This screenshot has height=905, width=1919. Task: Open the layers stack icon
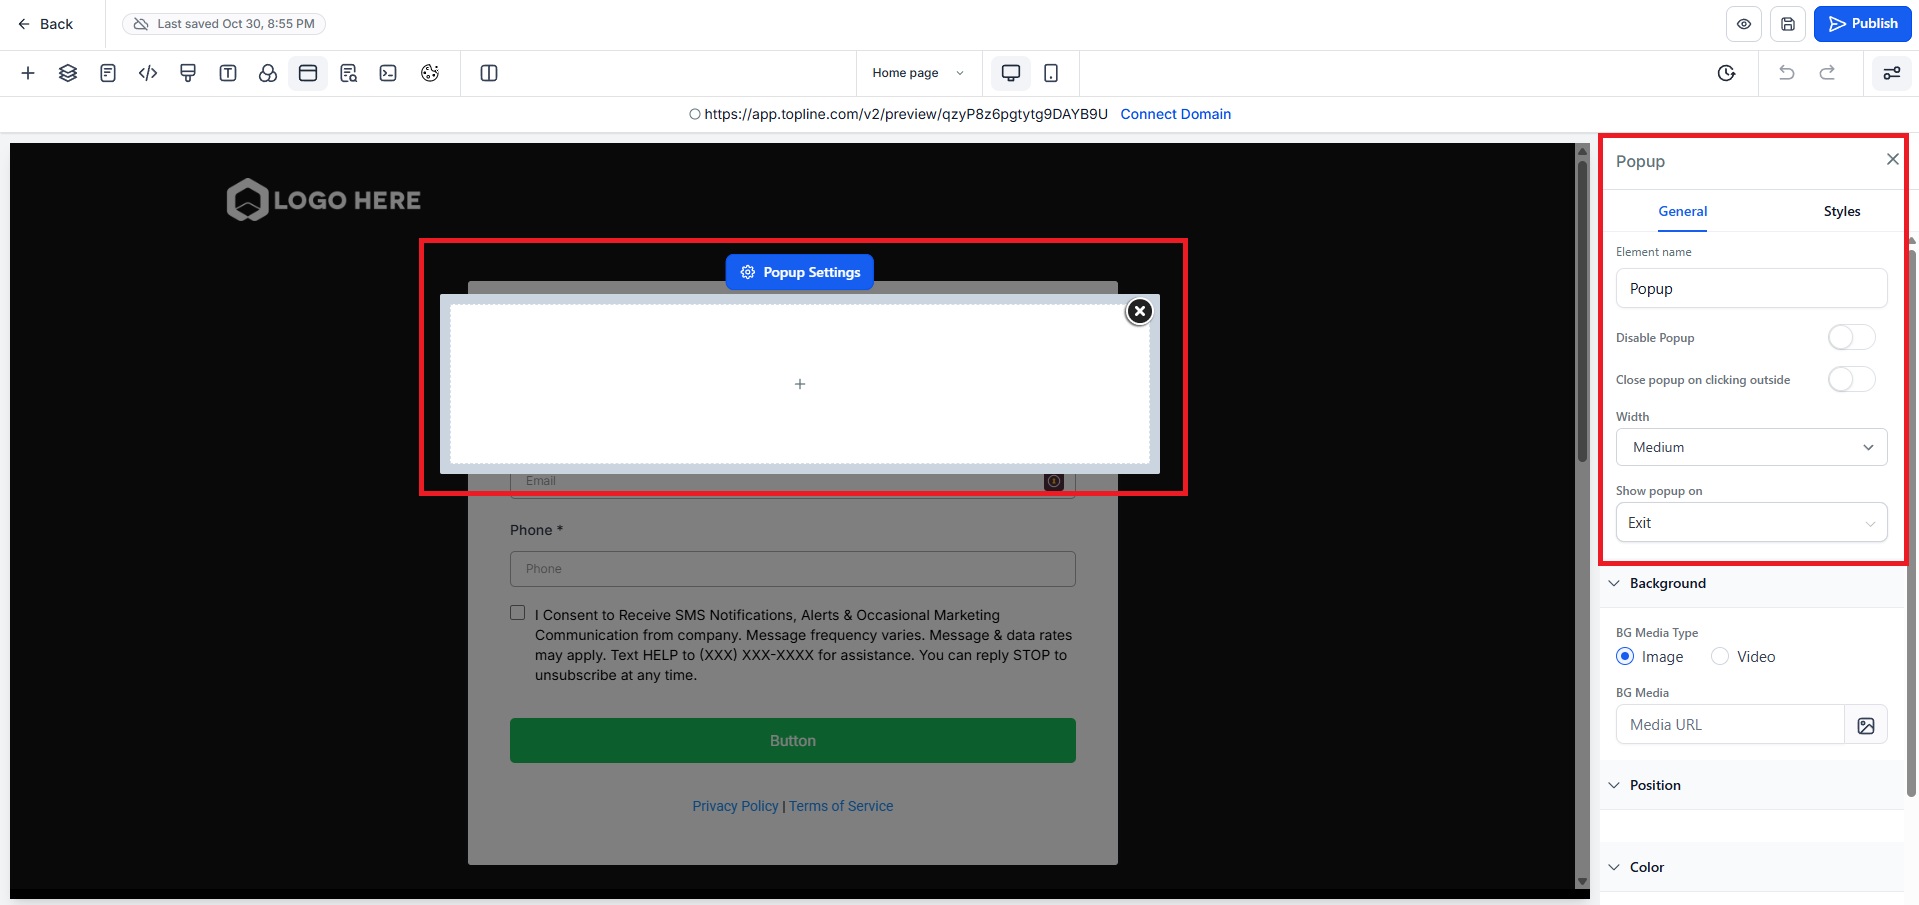68,73
